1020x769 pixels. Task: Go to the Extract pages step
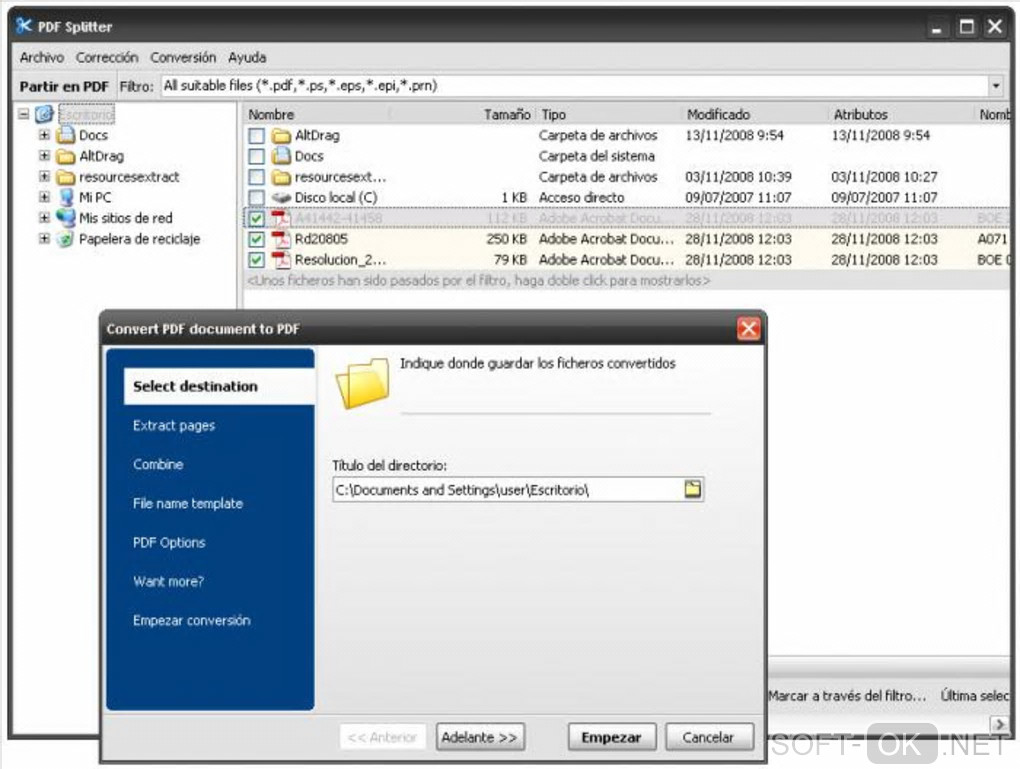pos(174,425)
